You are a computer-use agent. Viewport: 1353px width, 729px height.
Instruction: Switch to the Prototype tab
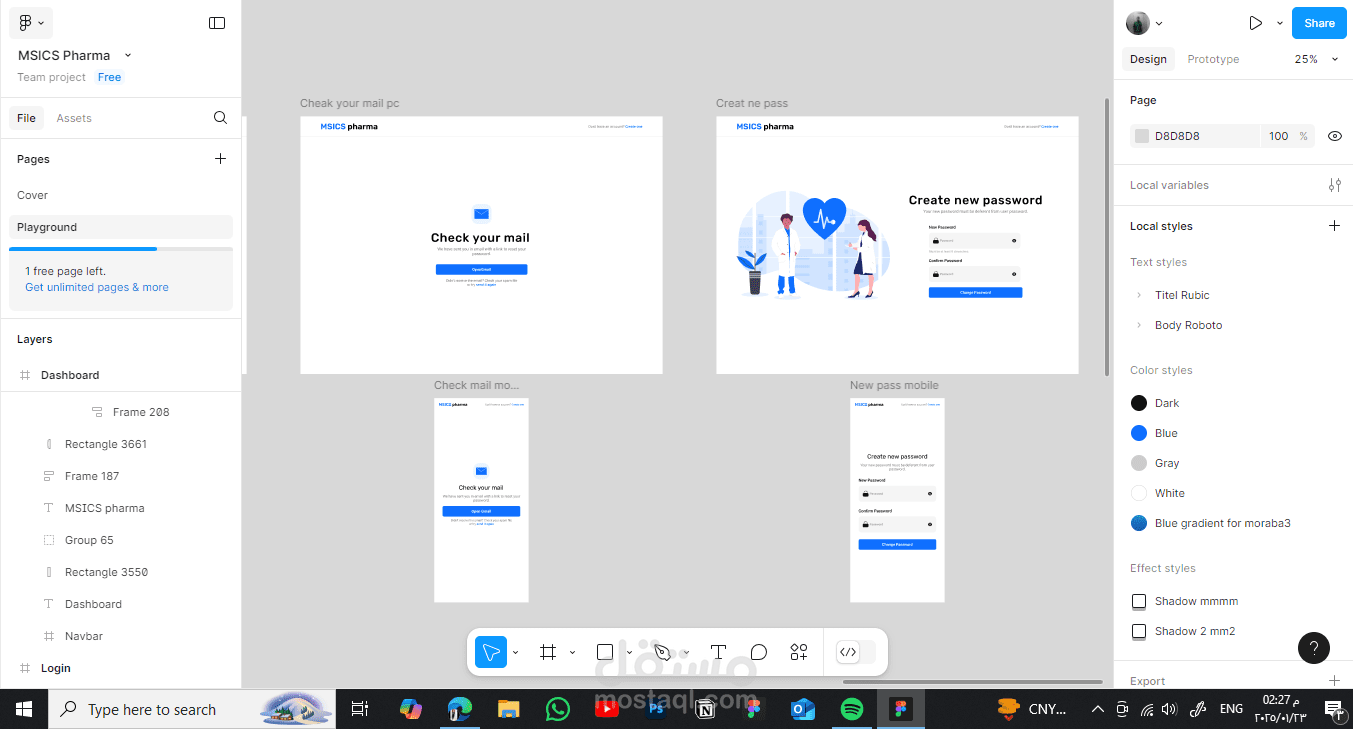click(x=1213, y=59)
